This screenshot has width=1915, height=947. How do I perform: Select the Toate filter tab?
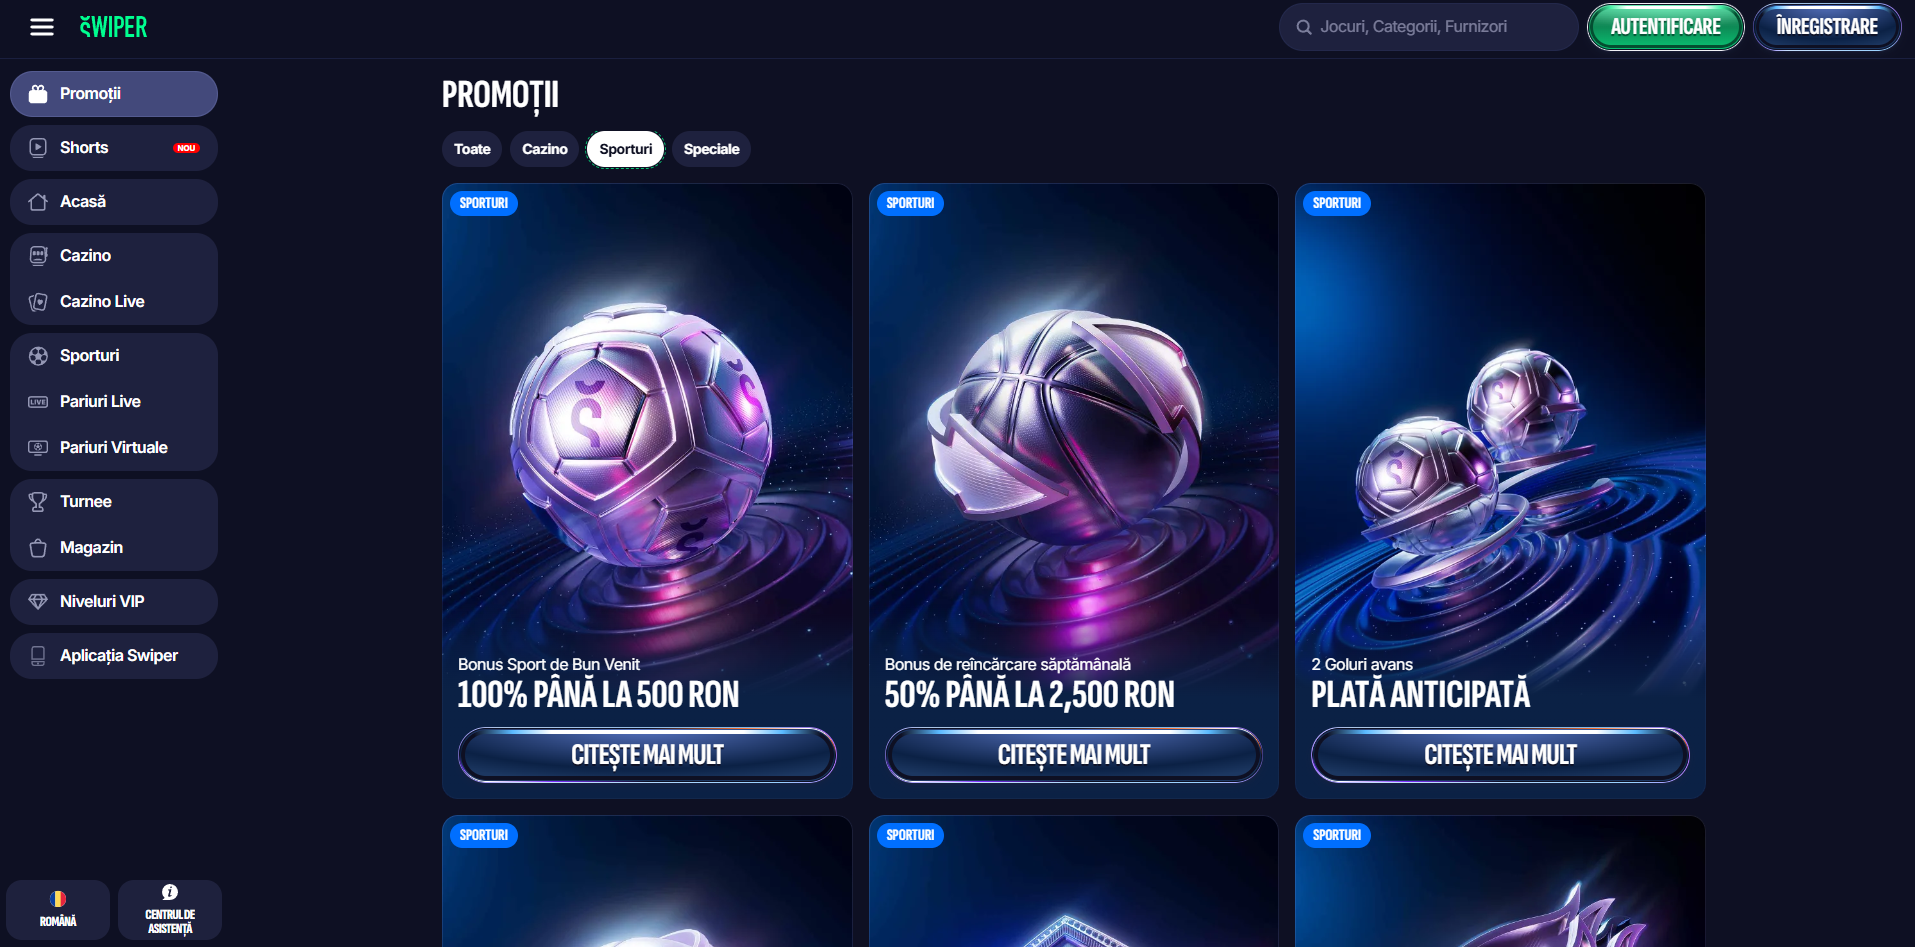472,149
